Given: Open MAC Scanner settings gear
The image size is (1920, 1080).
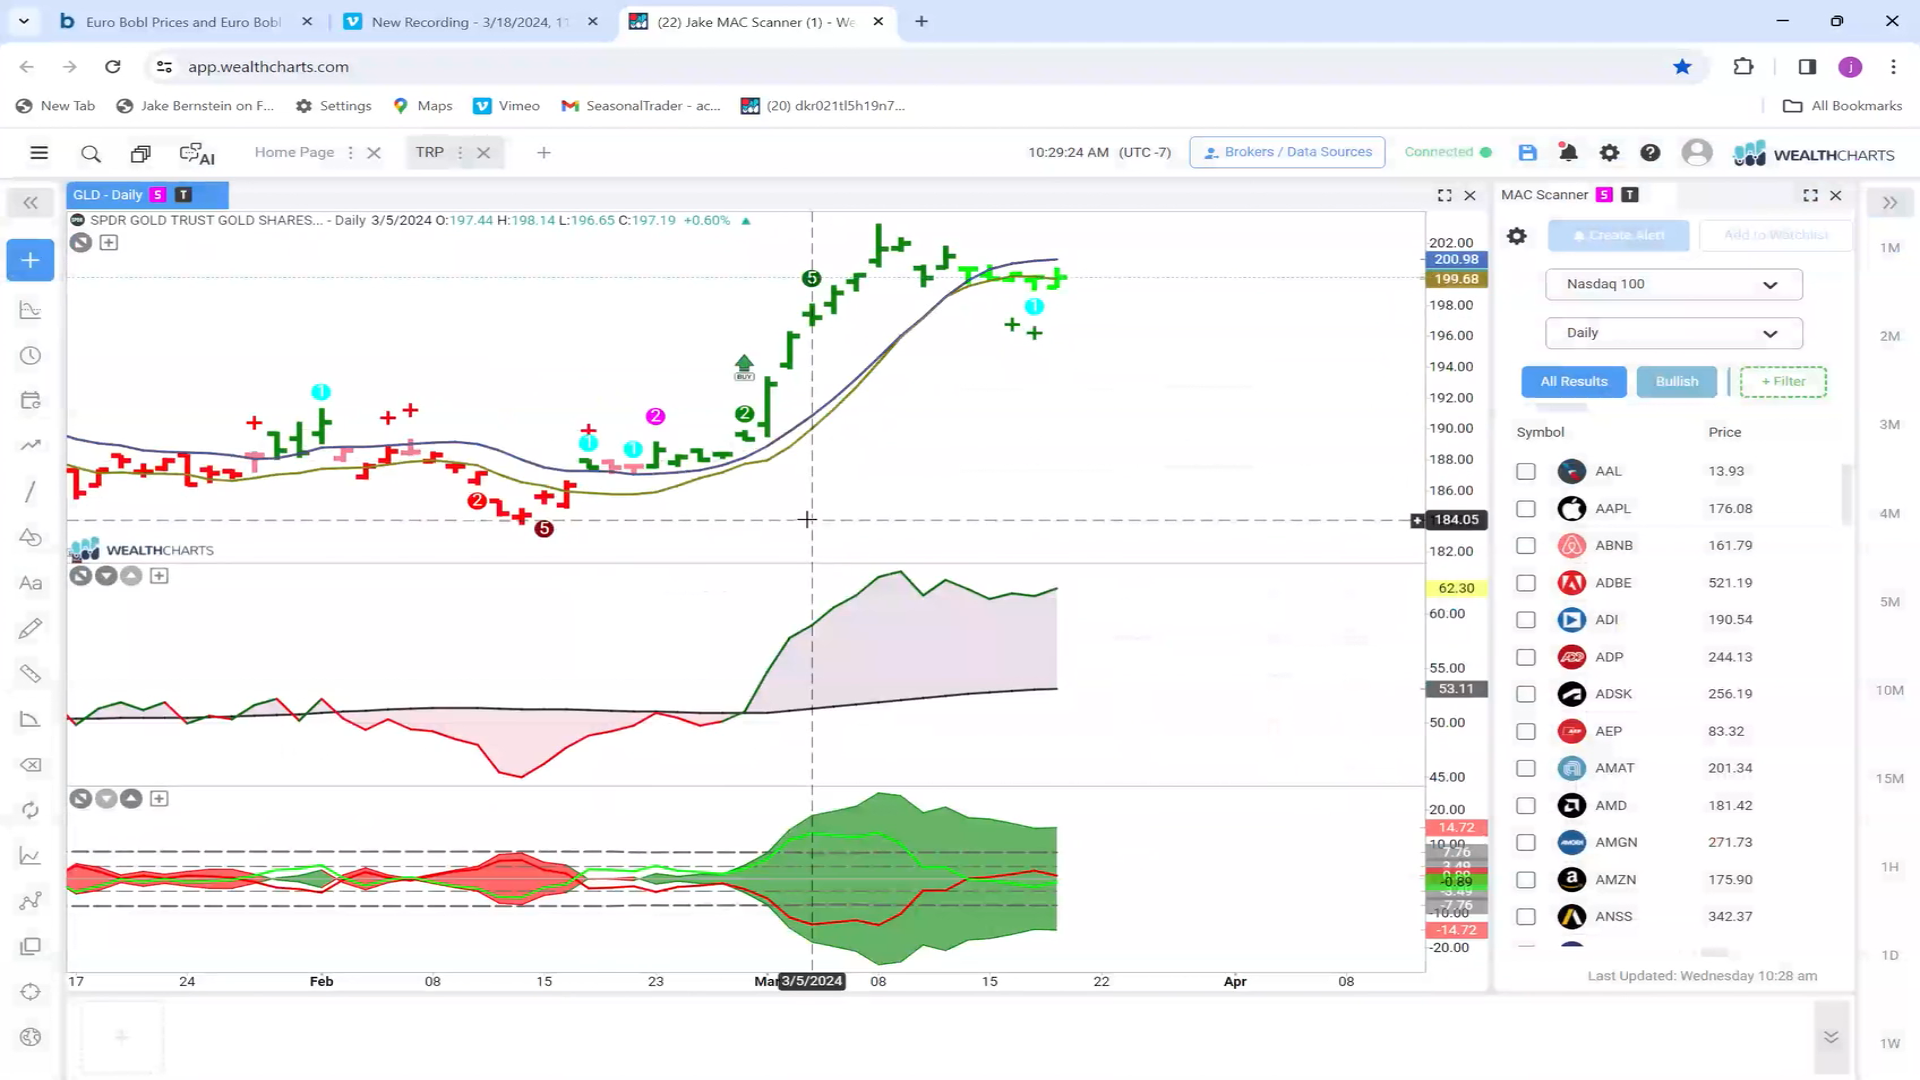Looking at the screenshot, I should tap(1517, 236).
